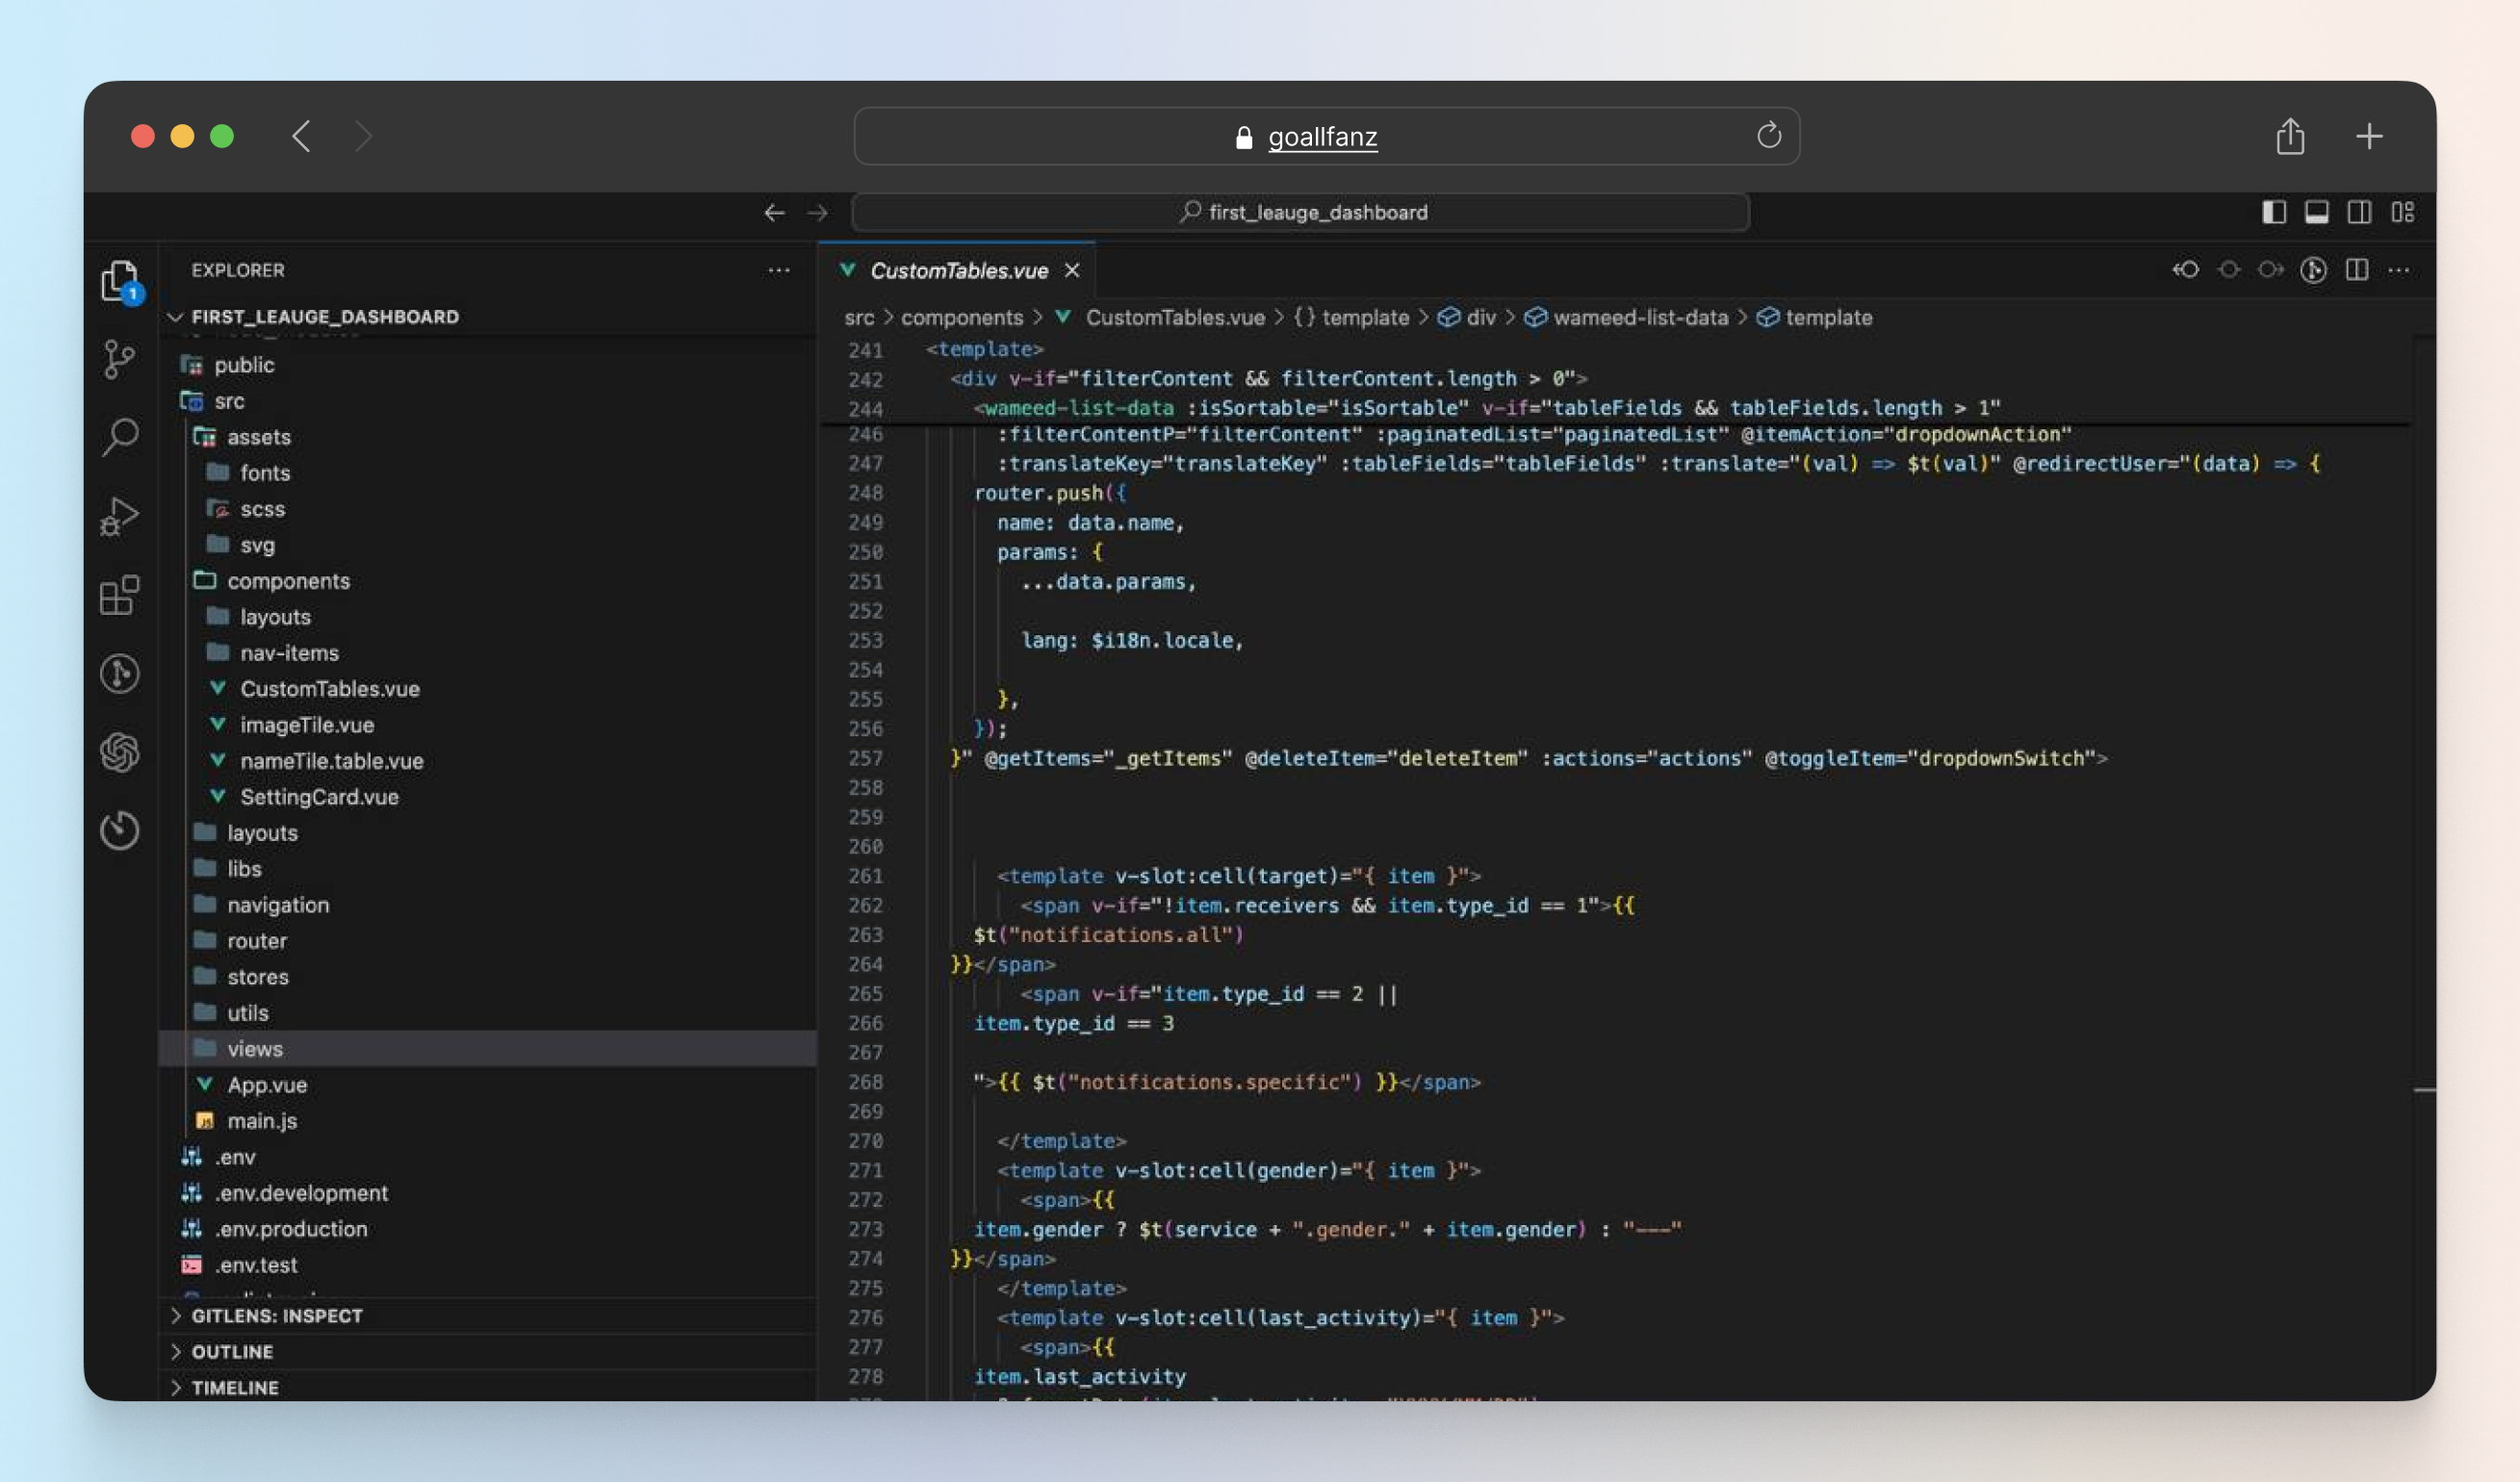This screenshot has height=1482, width=2520.
Task: Open a new browser tab with plus
Action: [2369, 136]
